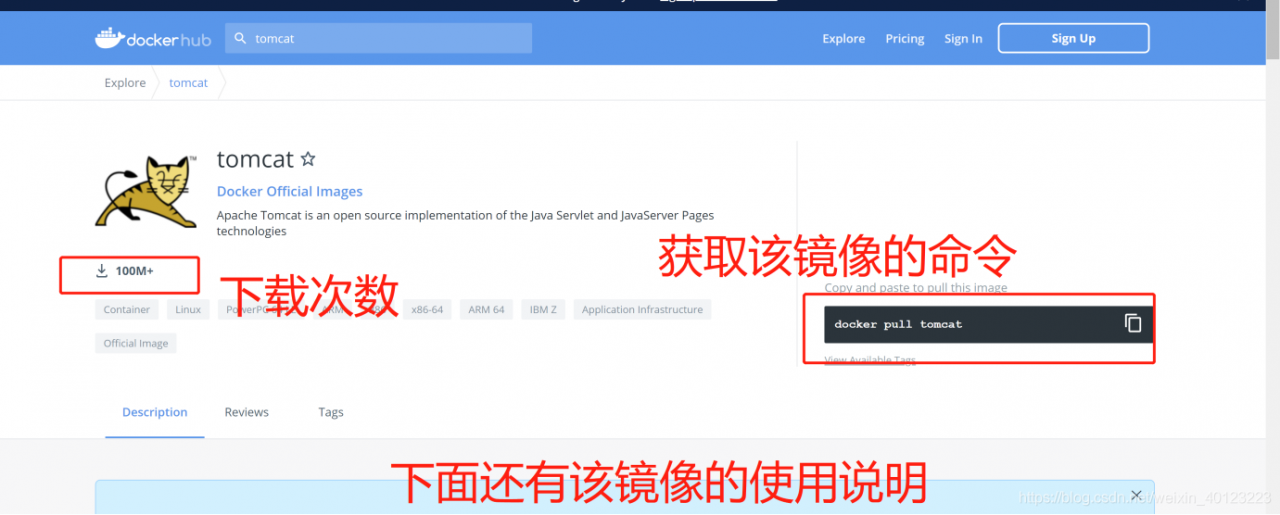Select the Linux tag chip
The image size is (1280, 515).
coord(188,310)
